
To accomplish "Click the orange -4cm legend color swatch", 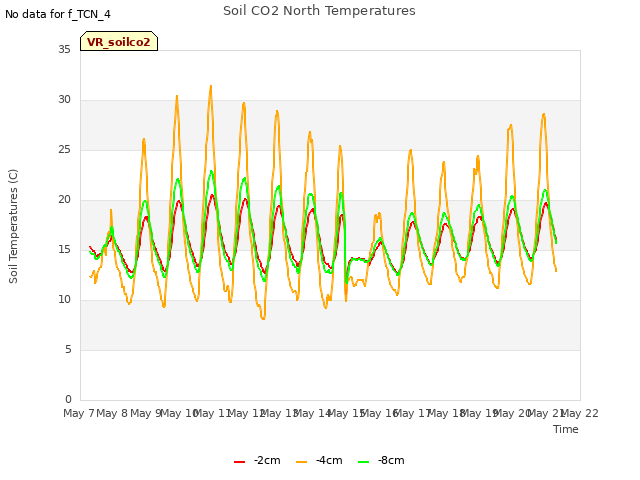I will click(x=302, y=462).
